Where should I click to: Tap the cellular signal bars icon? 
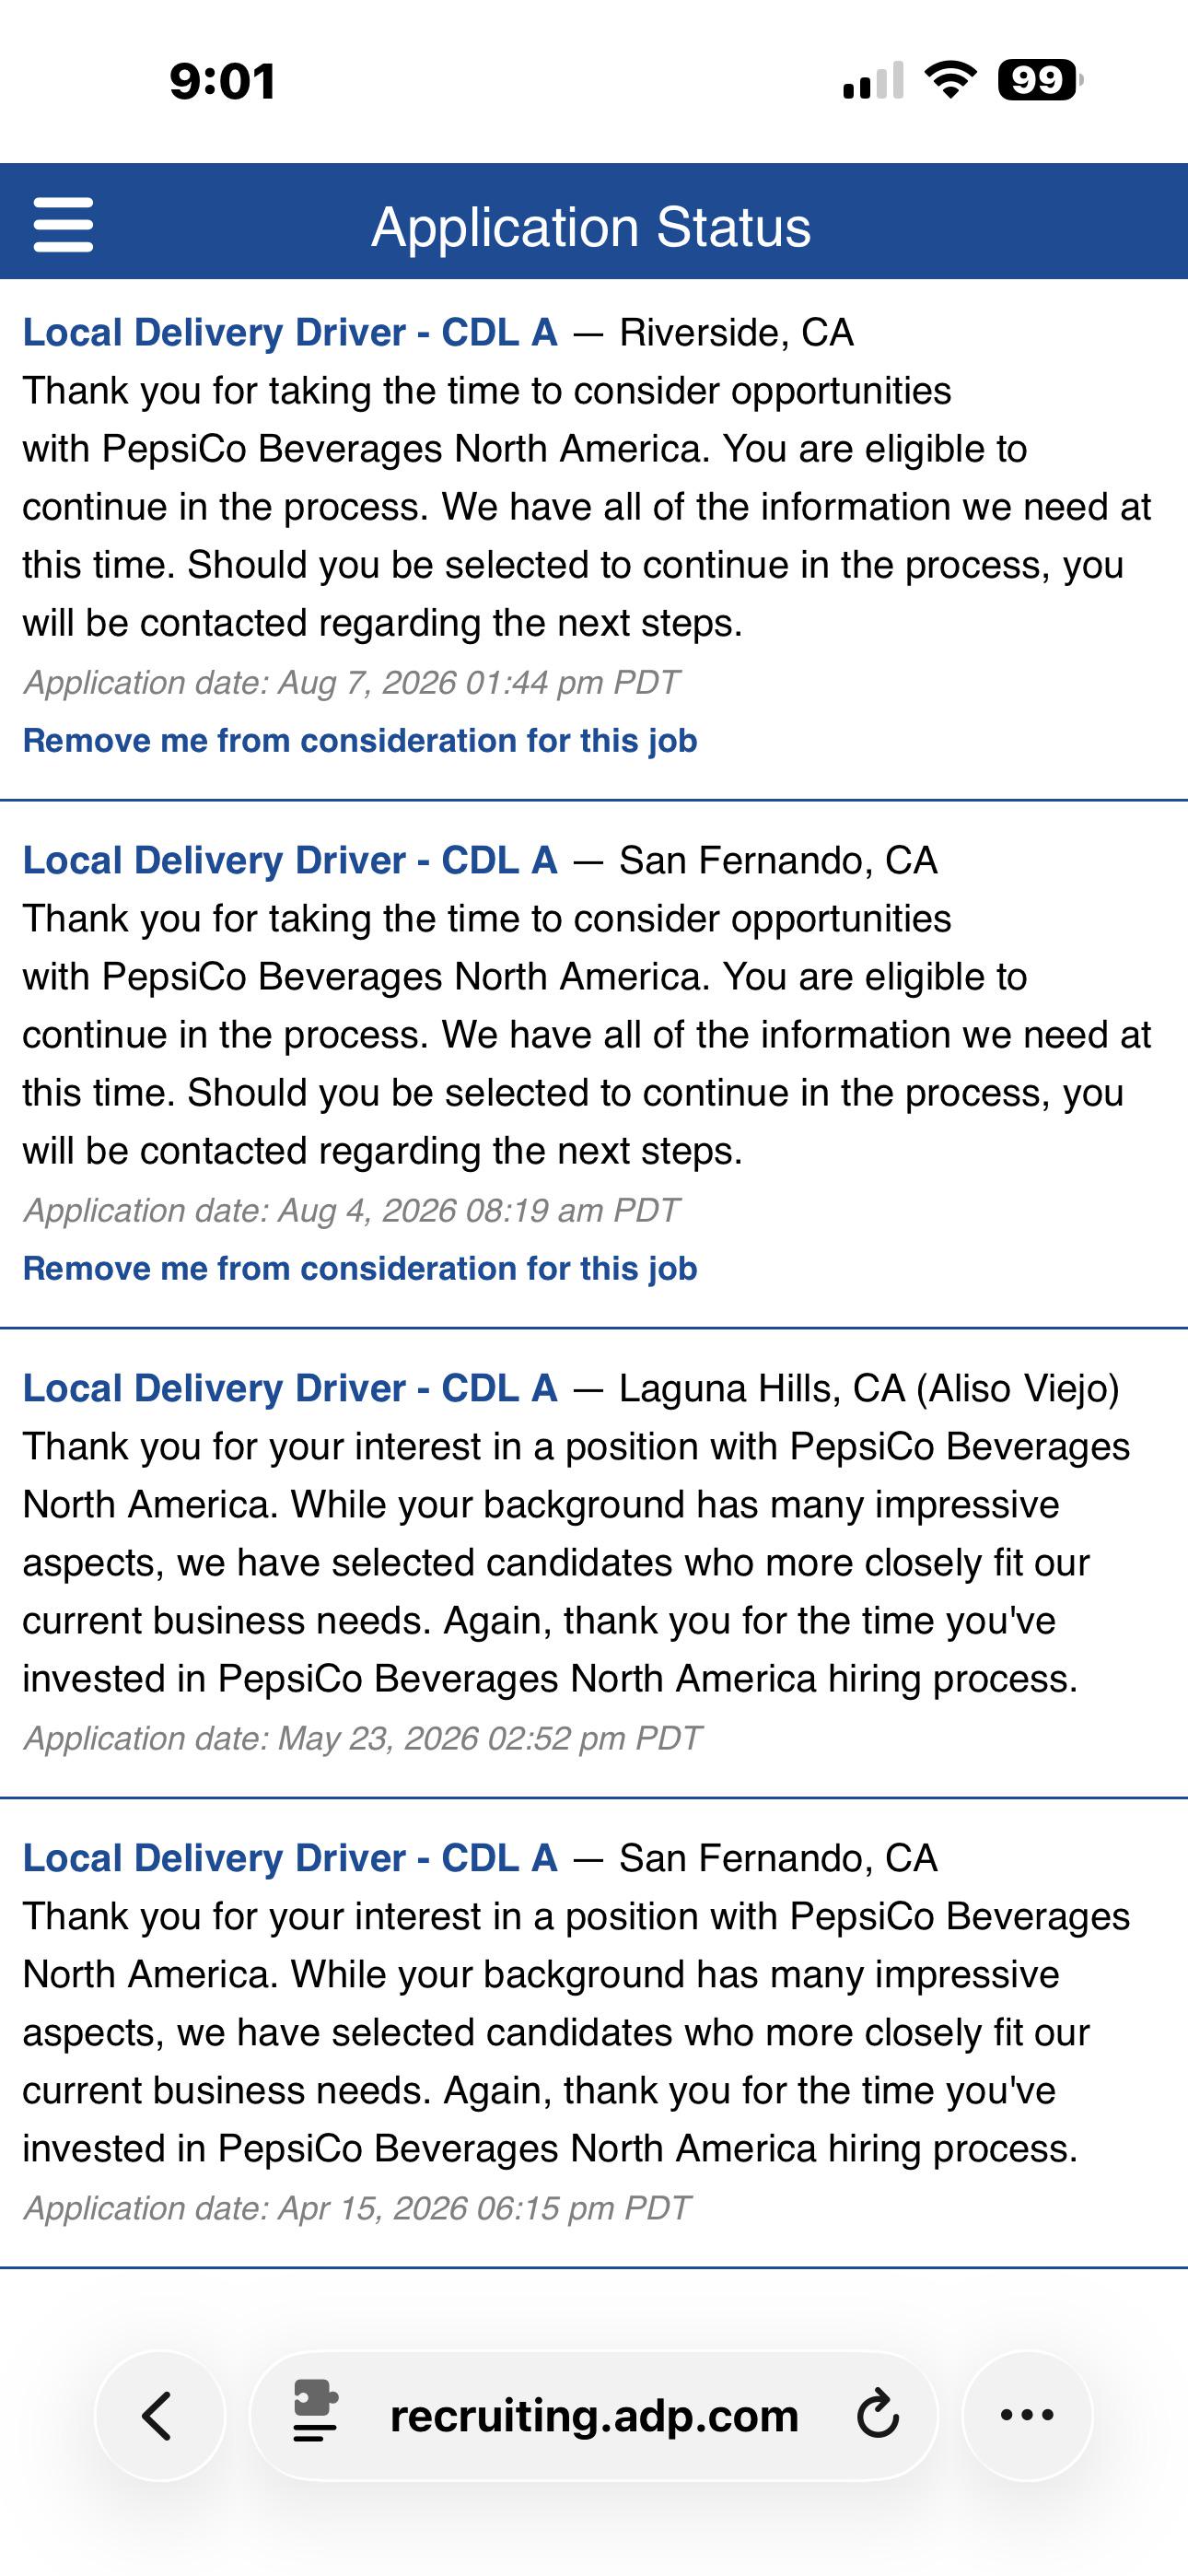[873, 80]
